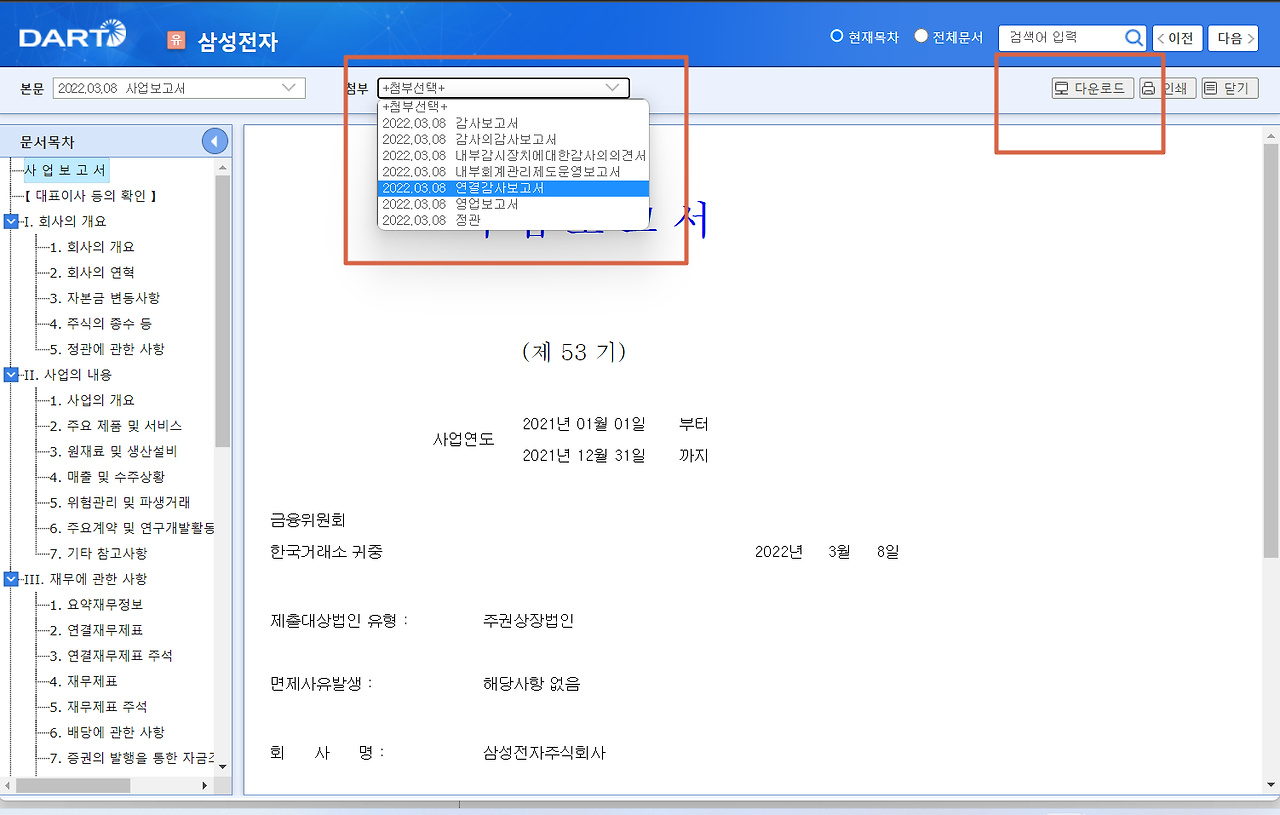Choose 감사보고서 from the attachment list

pos(513,123)
